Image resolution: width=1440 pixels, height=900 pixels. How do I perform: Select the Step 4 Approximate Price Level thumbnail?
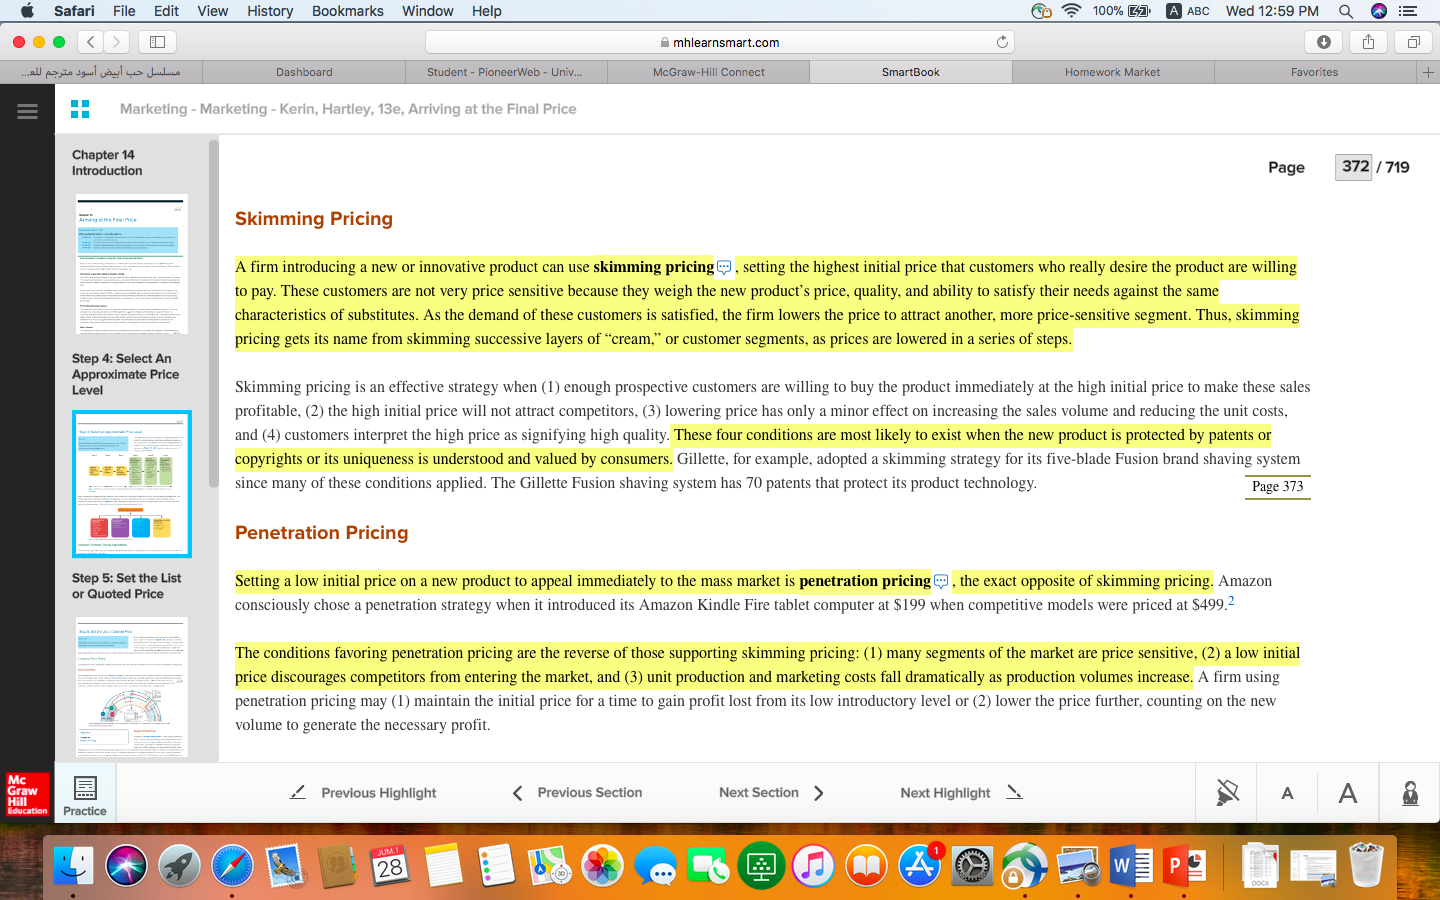(x=131, y=484)
